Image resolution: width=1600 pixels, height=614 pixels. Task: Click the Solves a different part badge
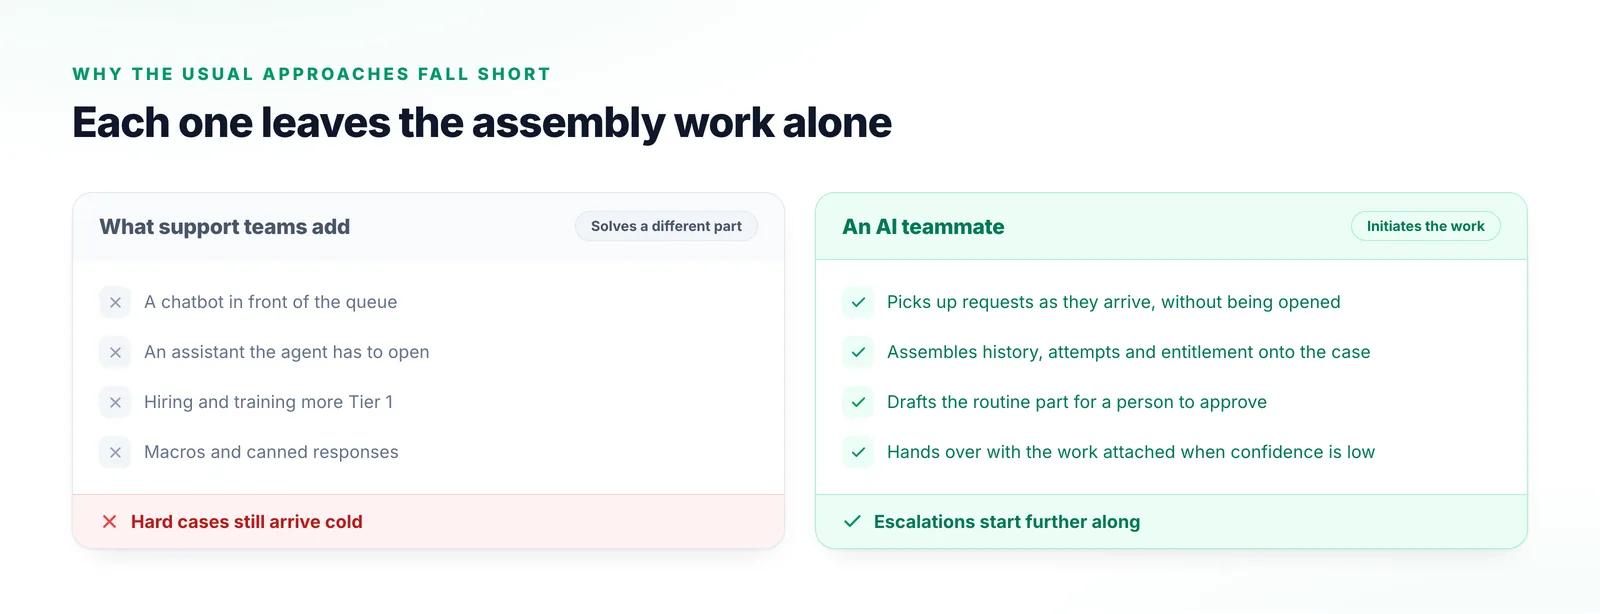click(x=666, y=226)
